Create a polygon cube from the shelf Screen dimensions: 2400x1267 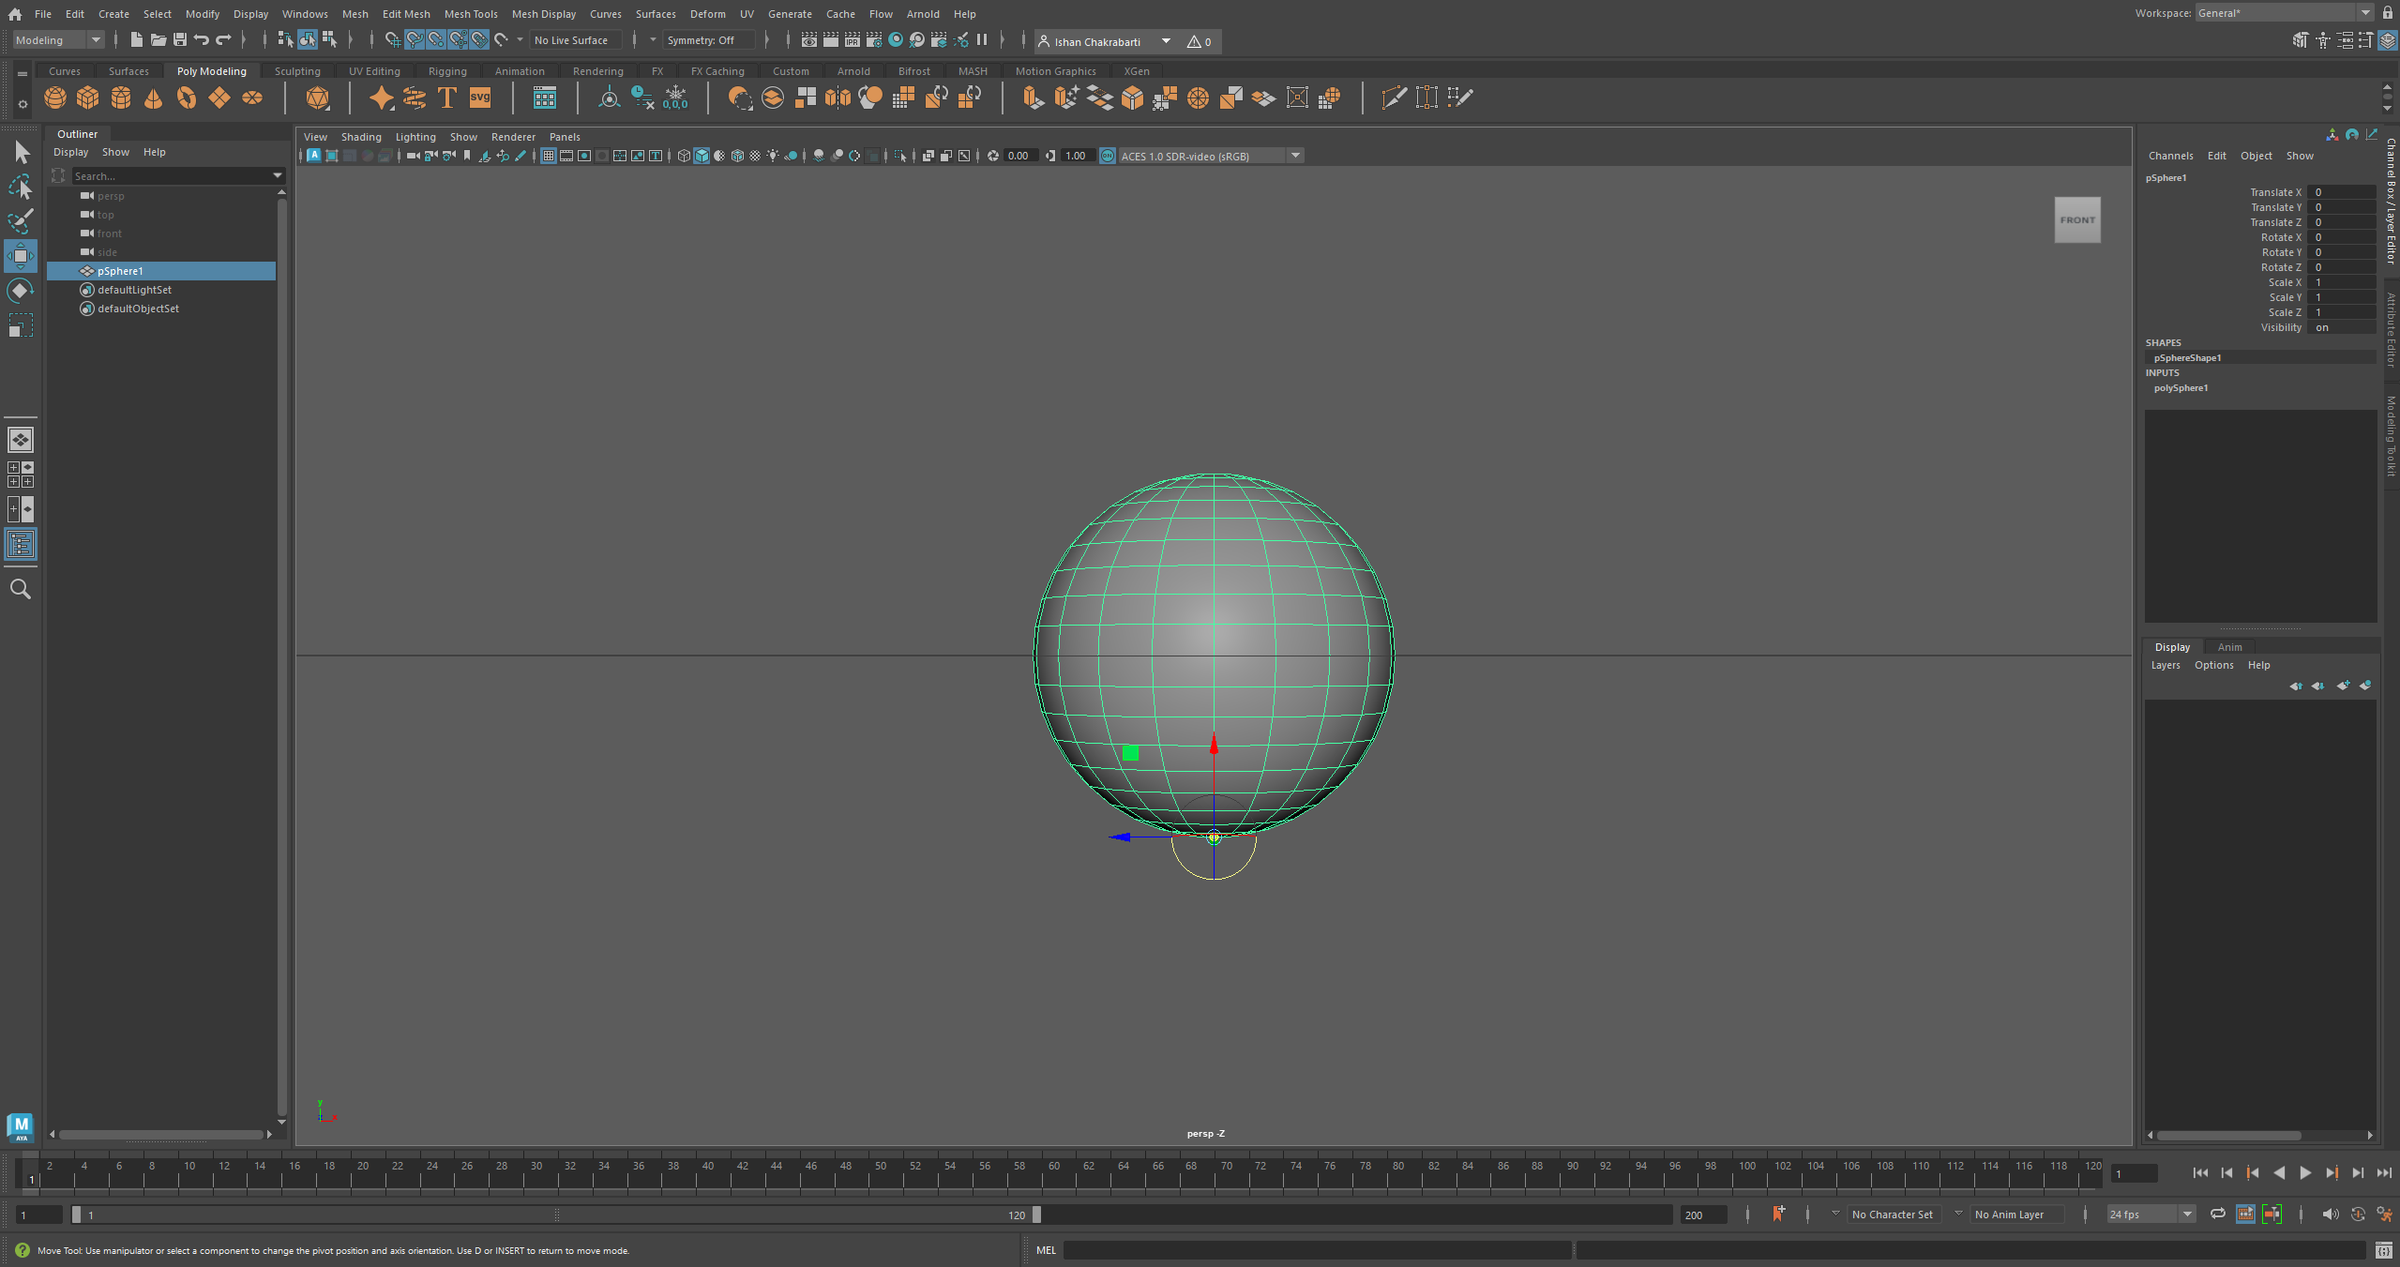tap(88, 97)
